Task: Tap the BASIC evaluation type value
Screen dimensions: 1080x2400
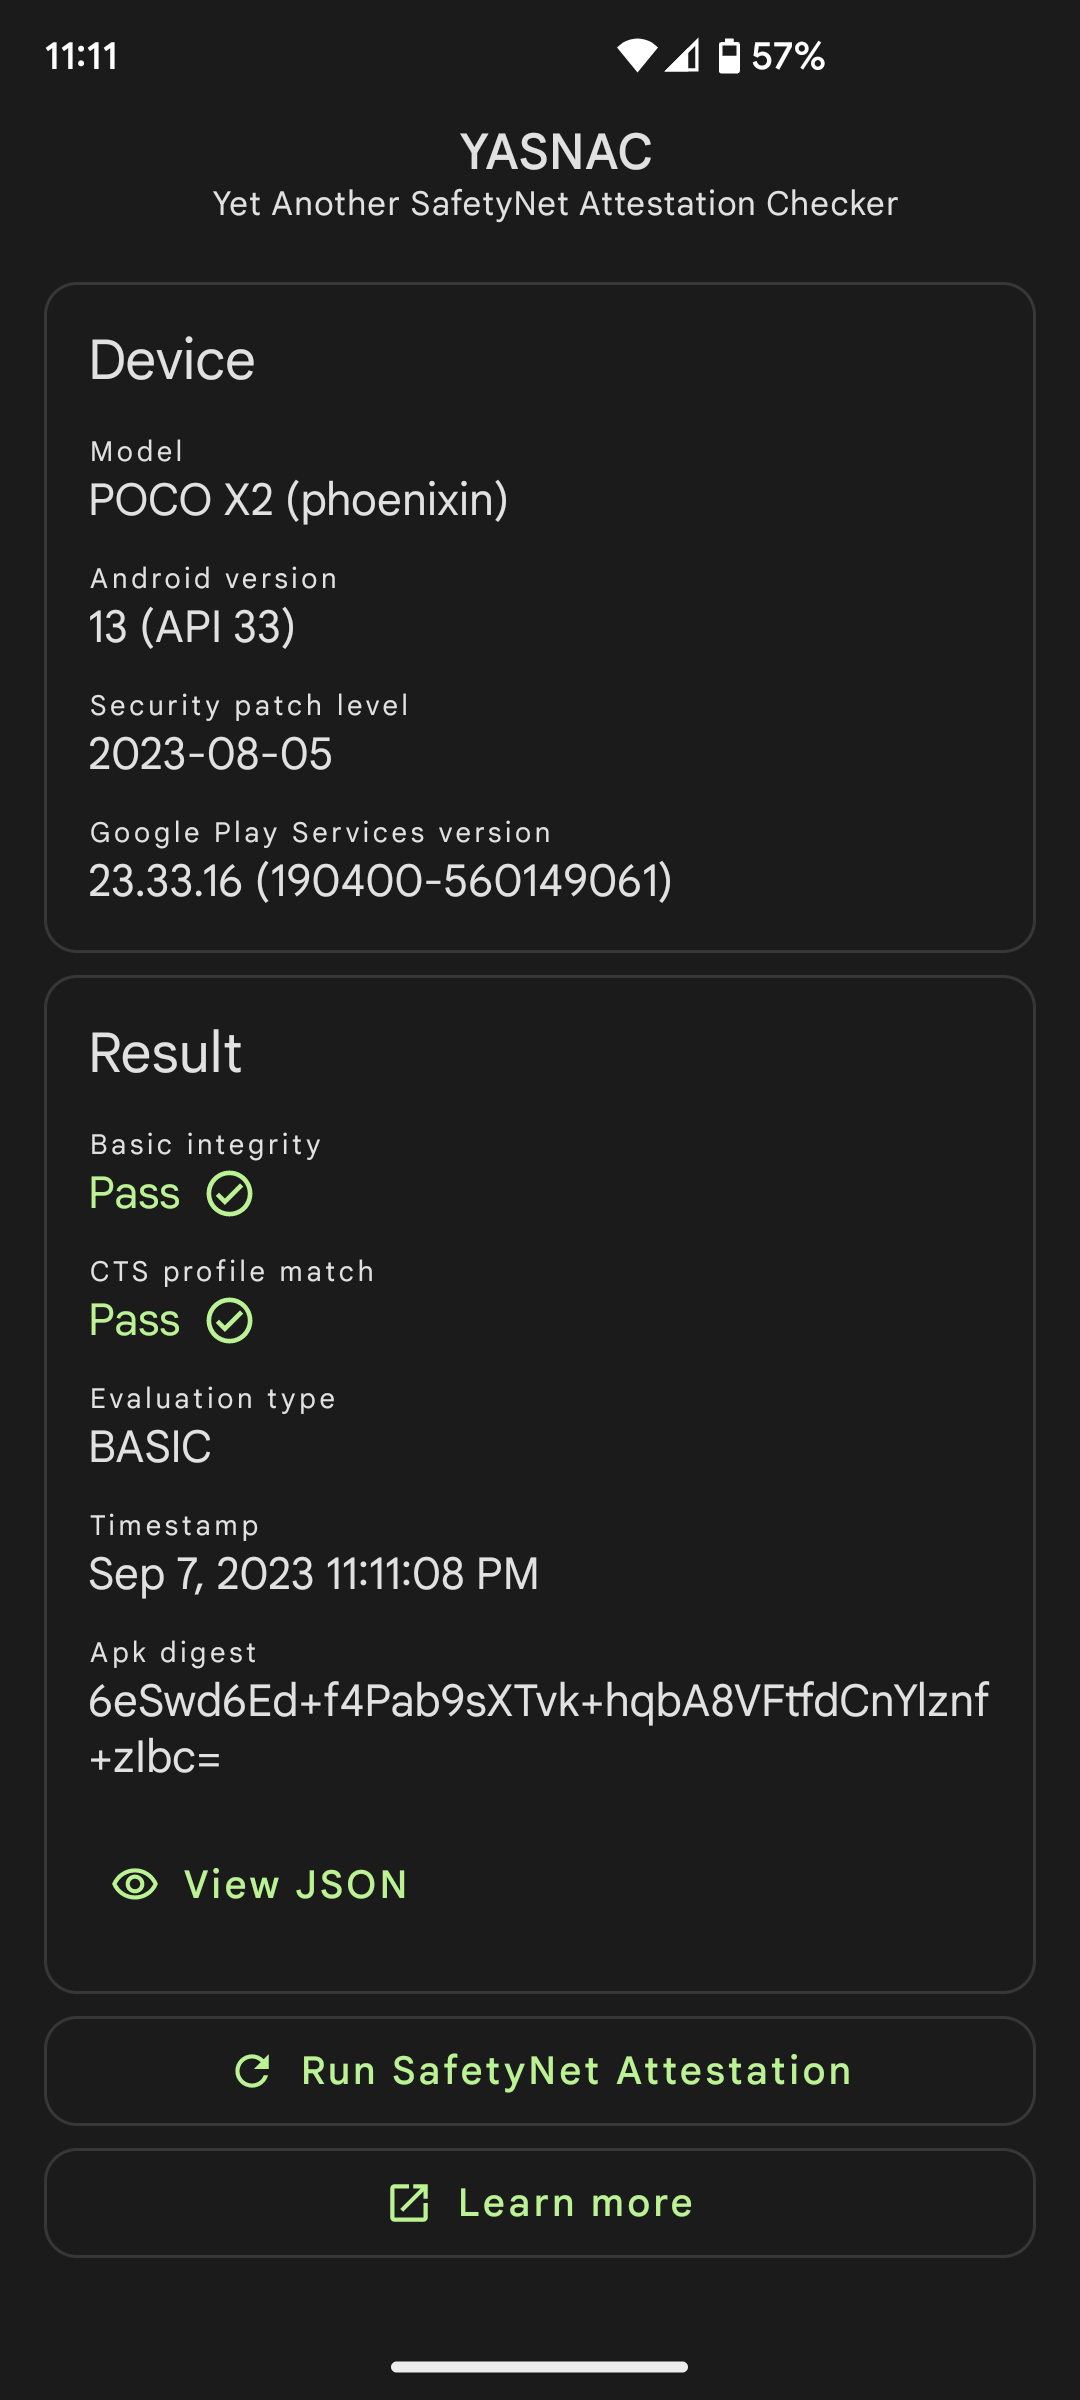Action: (150, 1447)
